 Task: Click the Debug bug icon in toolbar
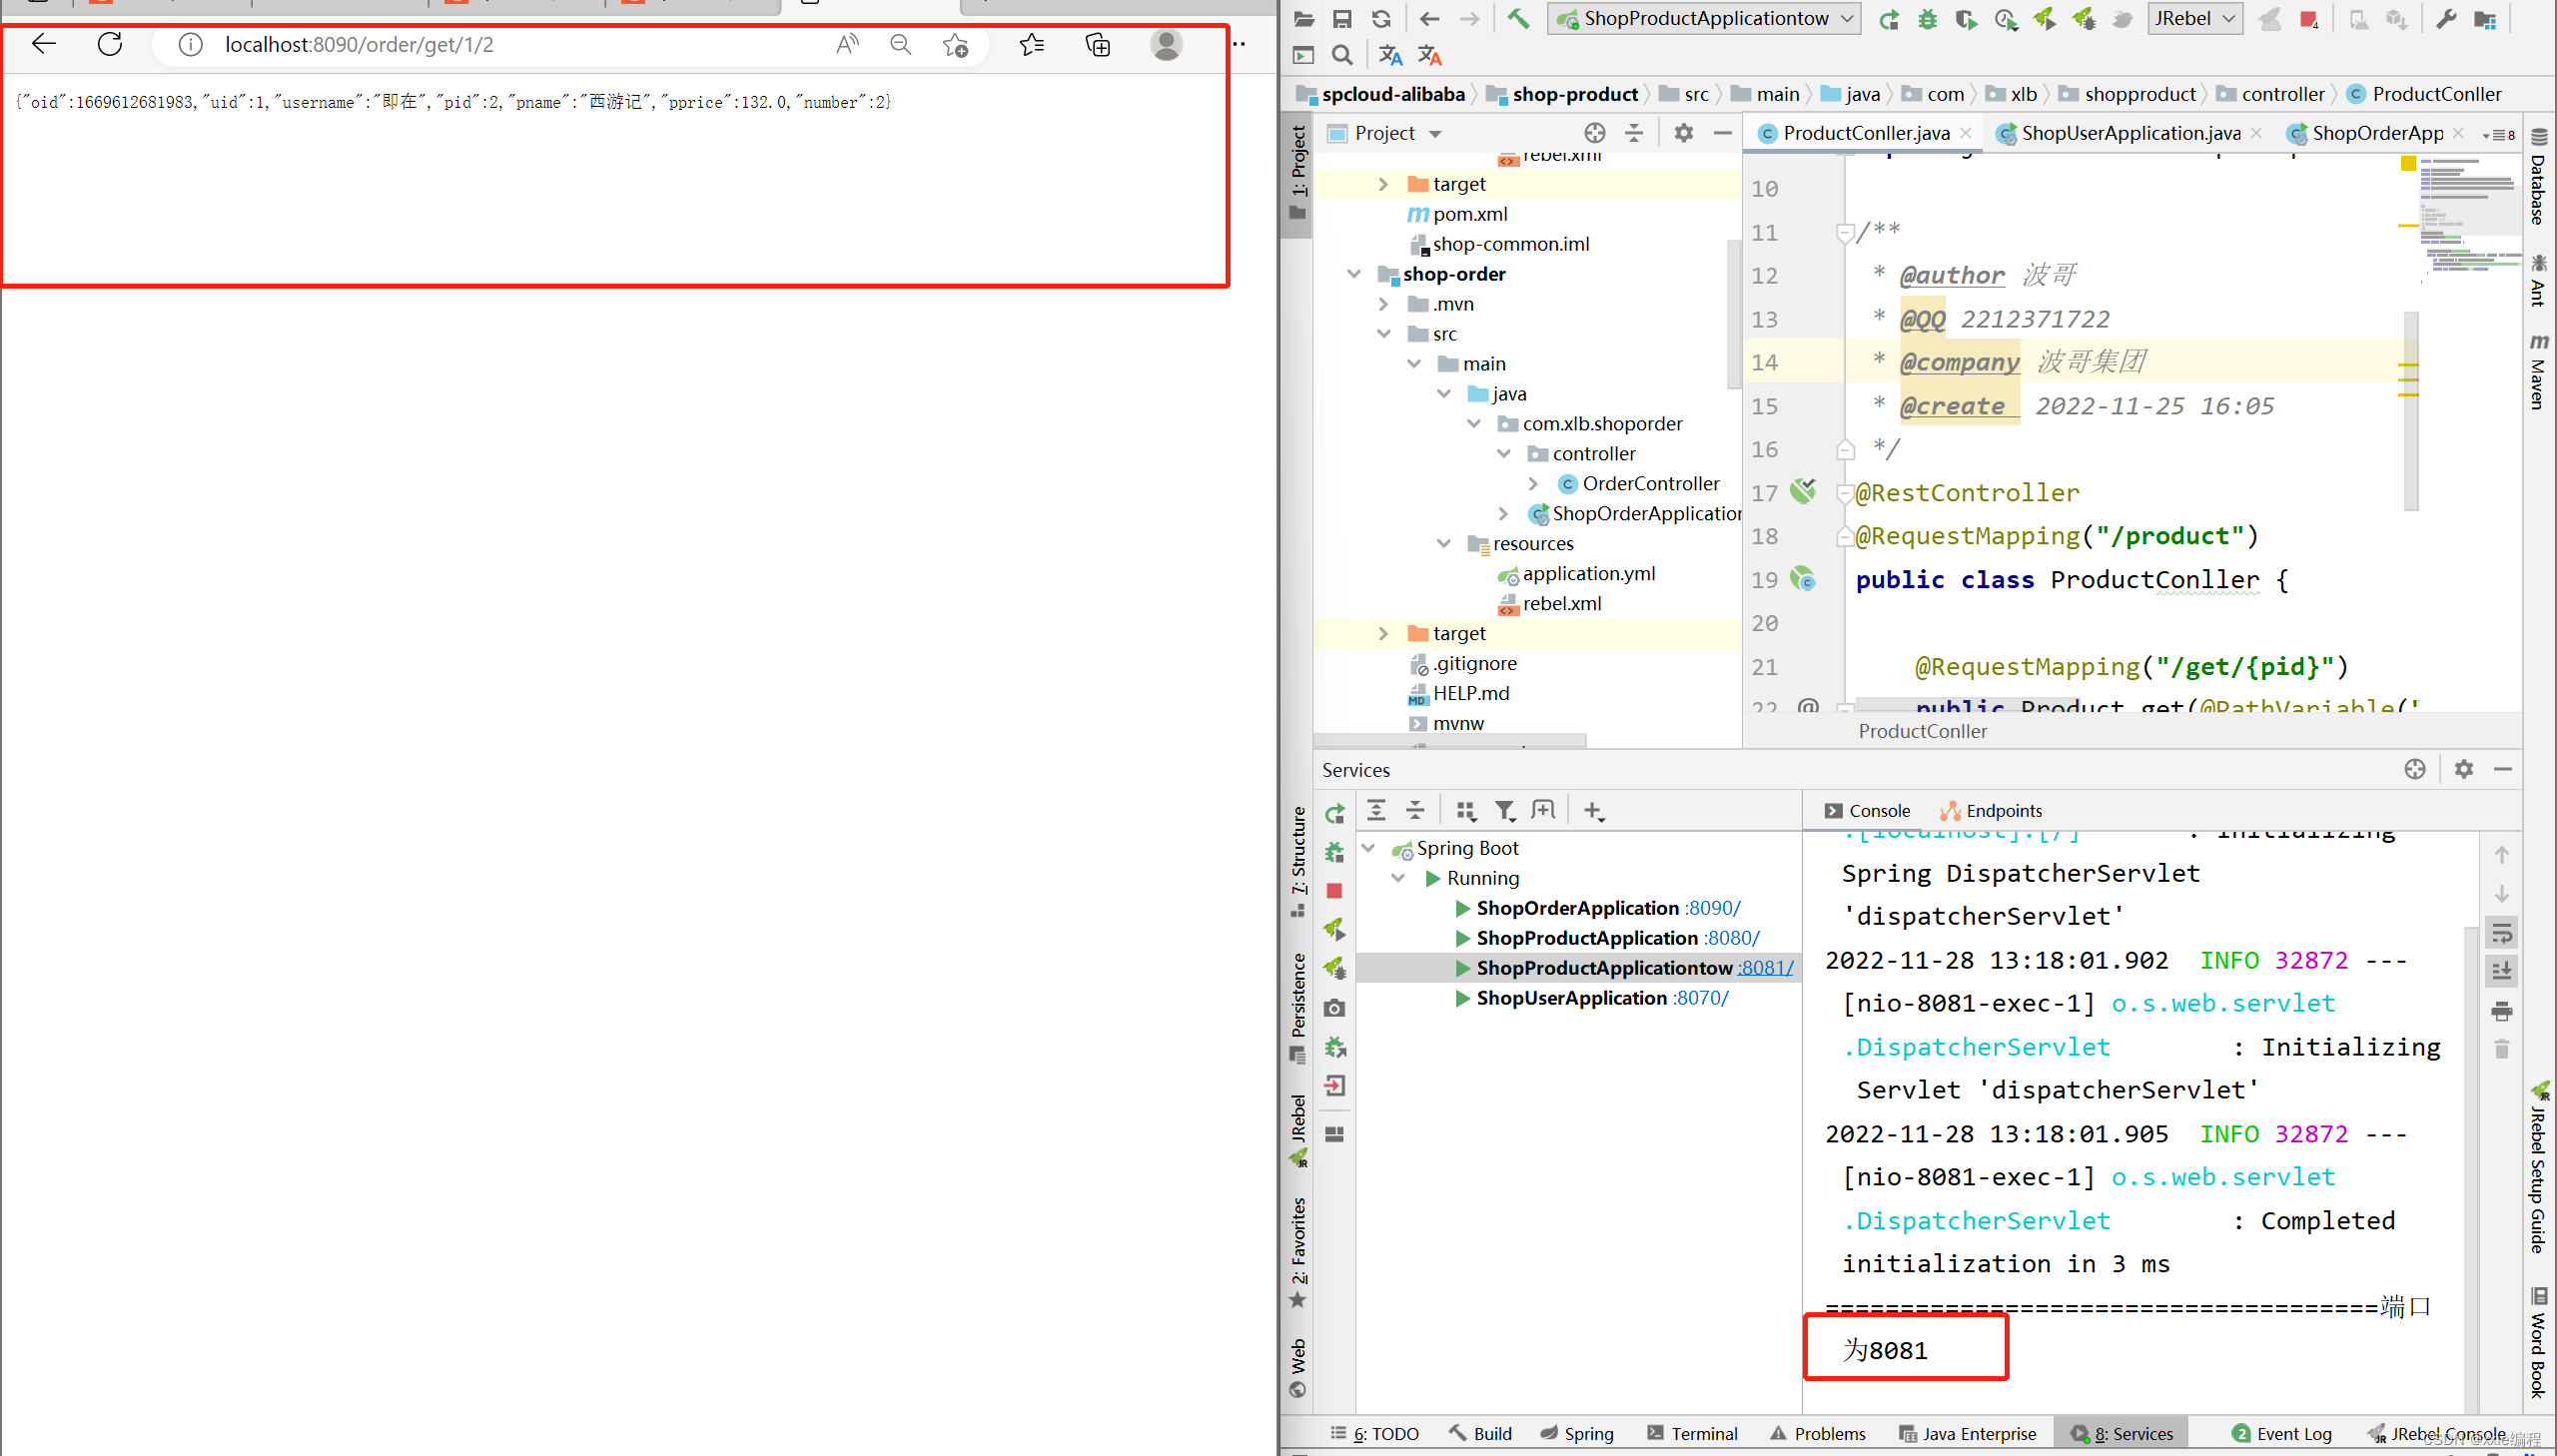(1927, 19)
